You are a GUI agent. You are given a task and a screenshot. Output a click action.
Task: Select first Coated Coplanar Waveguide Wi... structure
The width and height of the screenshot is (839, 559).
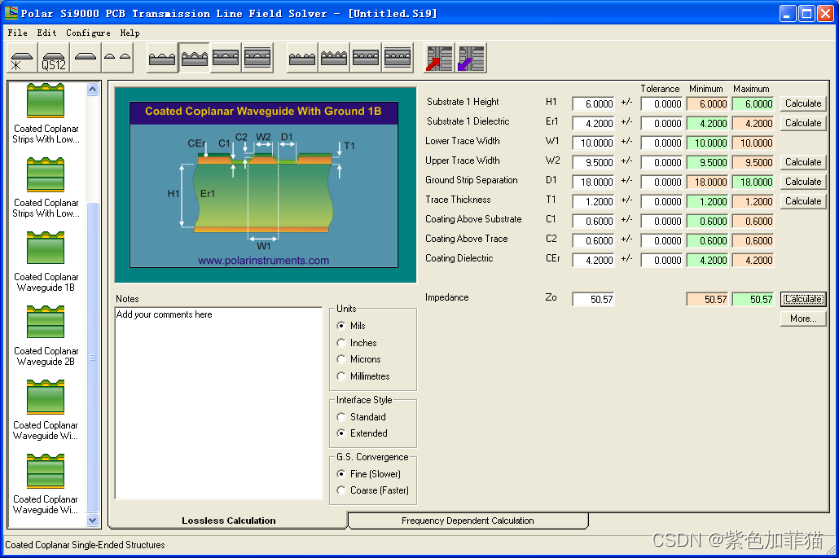pyautogui.click(x=46, y=410)
